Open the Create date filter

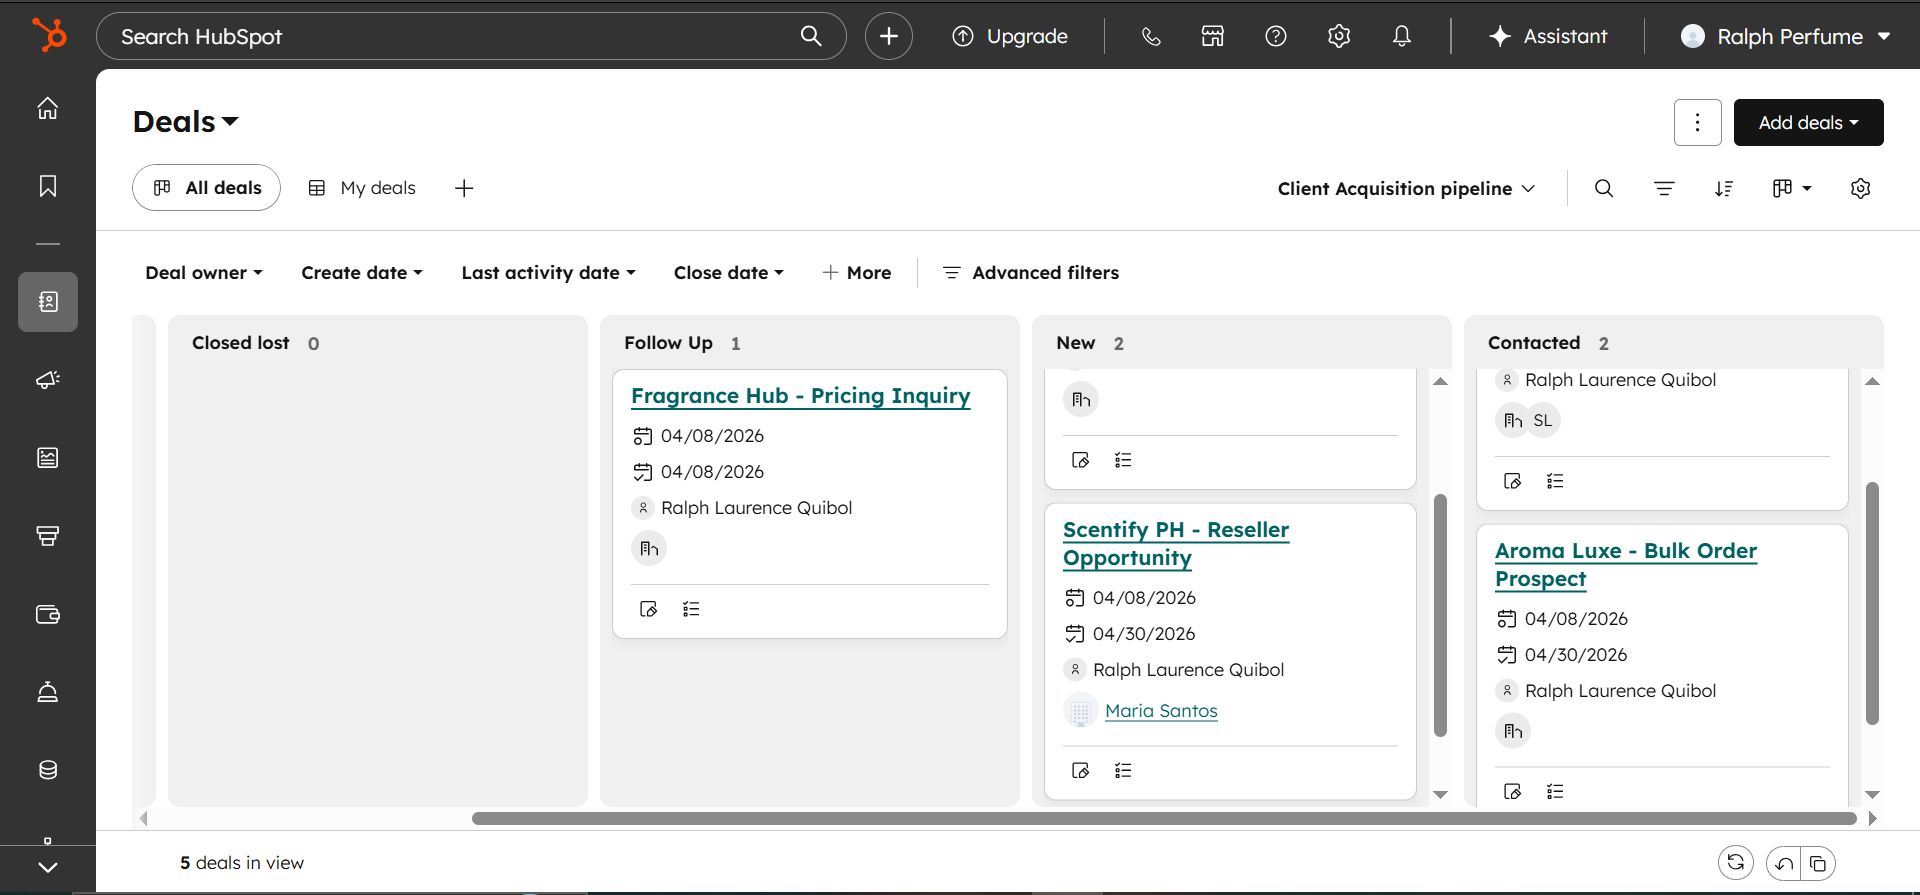pyautogui.click(x=362, y=273)
